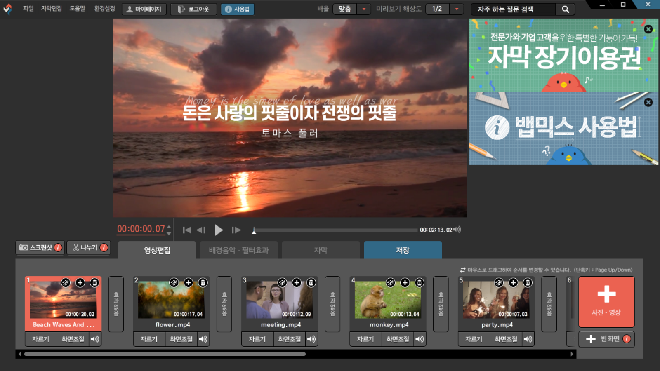This screenshot has height=371, width=660.
Task: Open transition slot after monkey.mp4
Action: (441, 304)
